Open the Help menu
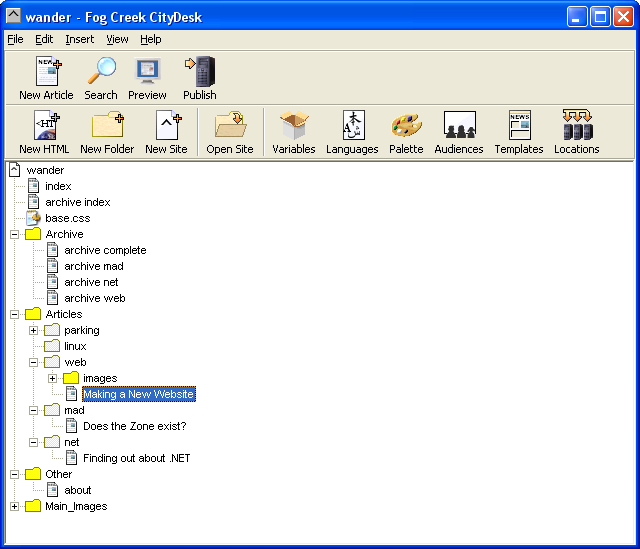Viewport: 640px width, 549px height. point(151,39)
